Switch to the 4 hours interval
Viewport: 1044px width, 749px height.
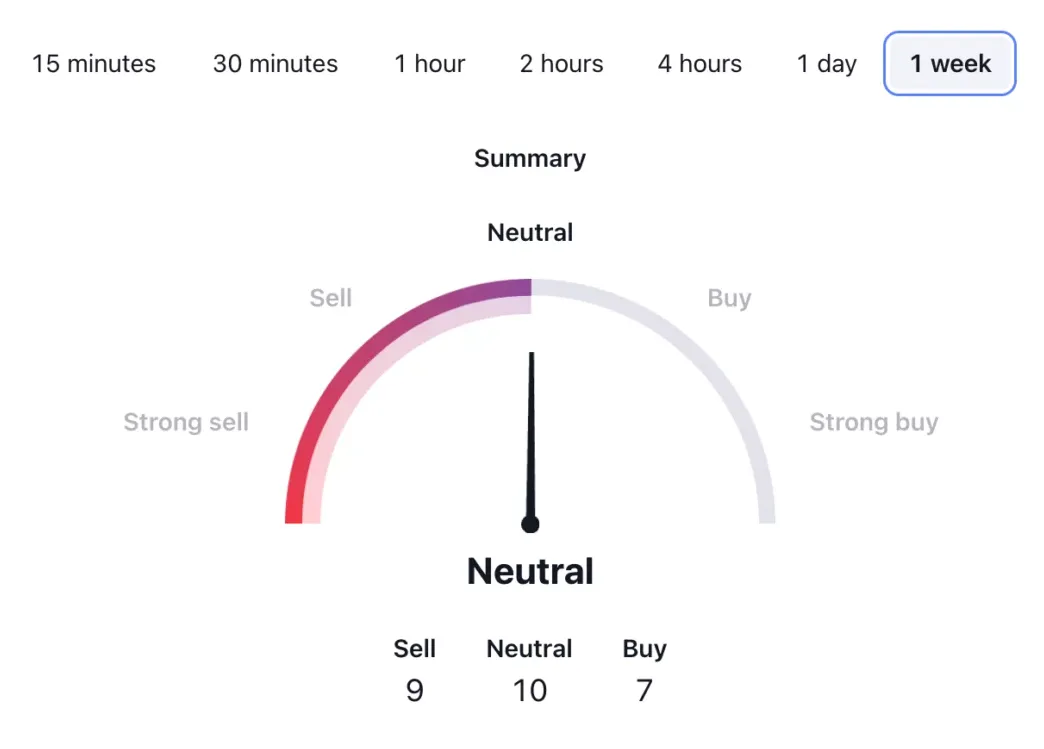pyautogui.click(x=699, y=63)
